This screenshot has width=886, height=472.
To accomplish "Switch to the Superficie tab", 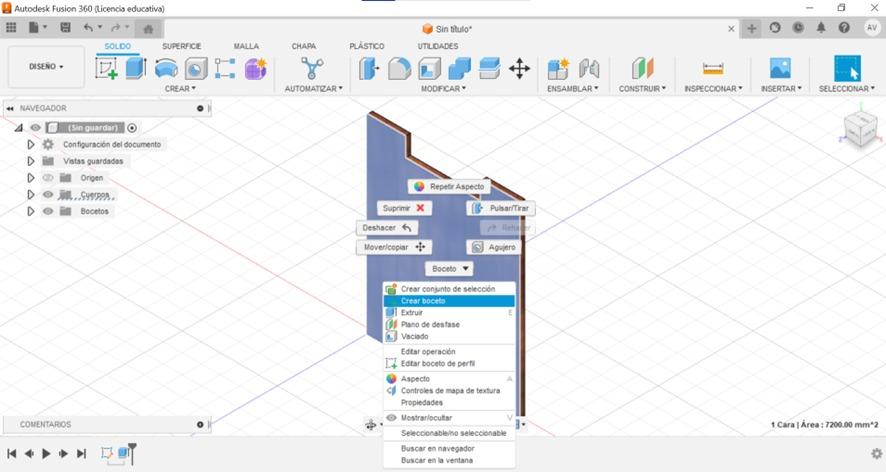I will point(181,46).
